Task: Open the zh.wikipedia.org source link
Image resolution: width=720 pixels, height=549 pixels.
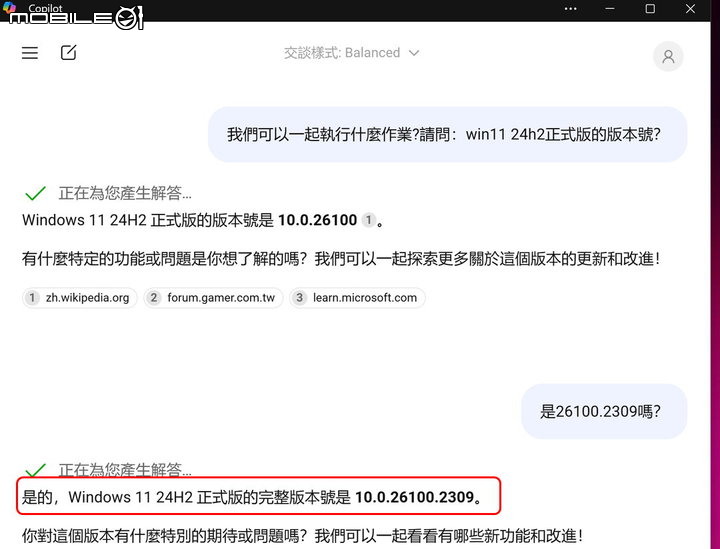Action: pyautogui.click(x=79, y=298)
